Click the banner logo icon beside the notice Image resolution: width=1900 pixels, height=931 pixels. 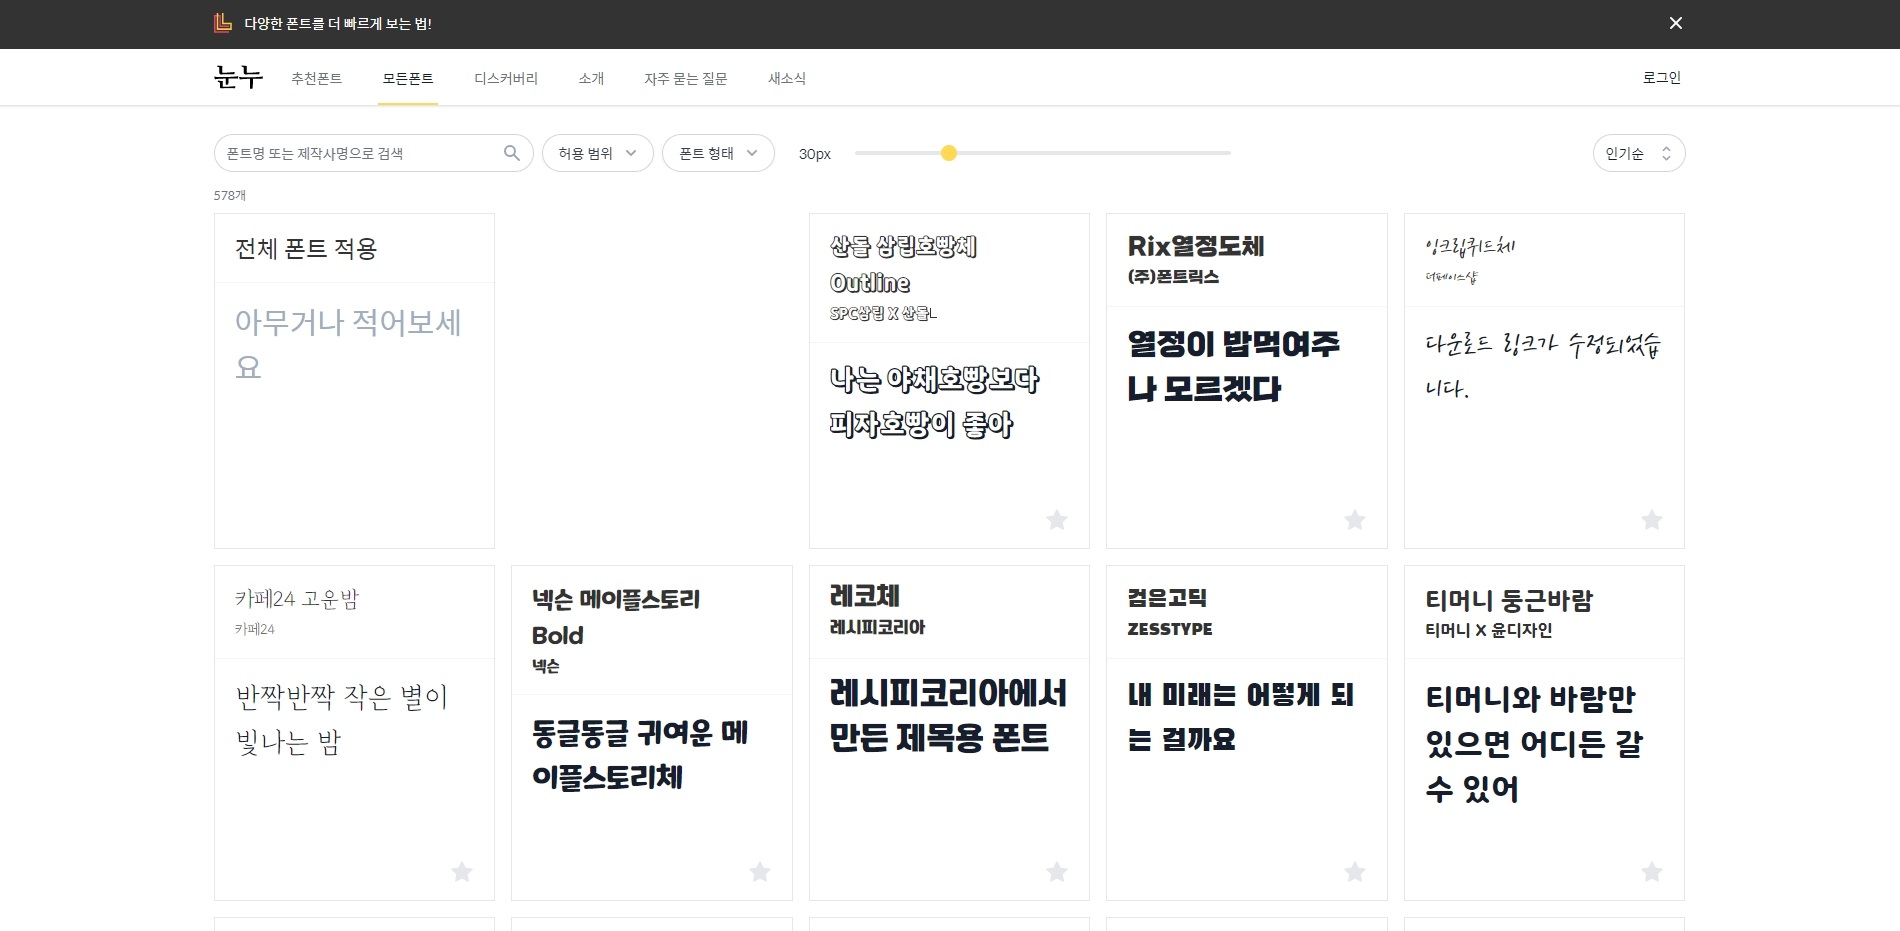point(223,23)
